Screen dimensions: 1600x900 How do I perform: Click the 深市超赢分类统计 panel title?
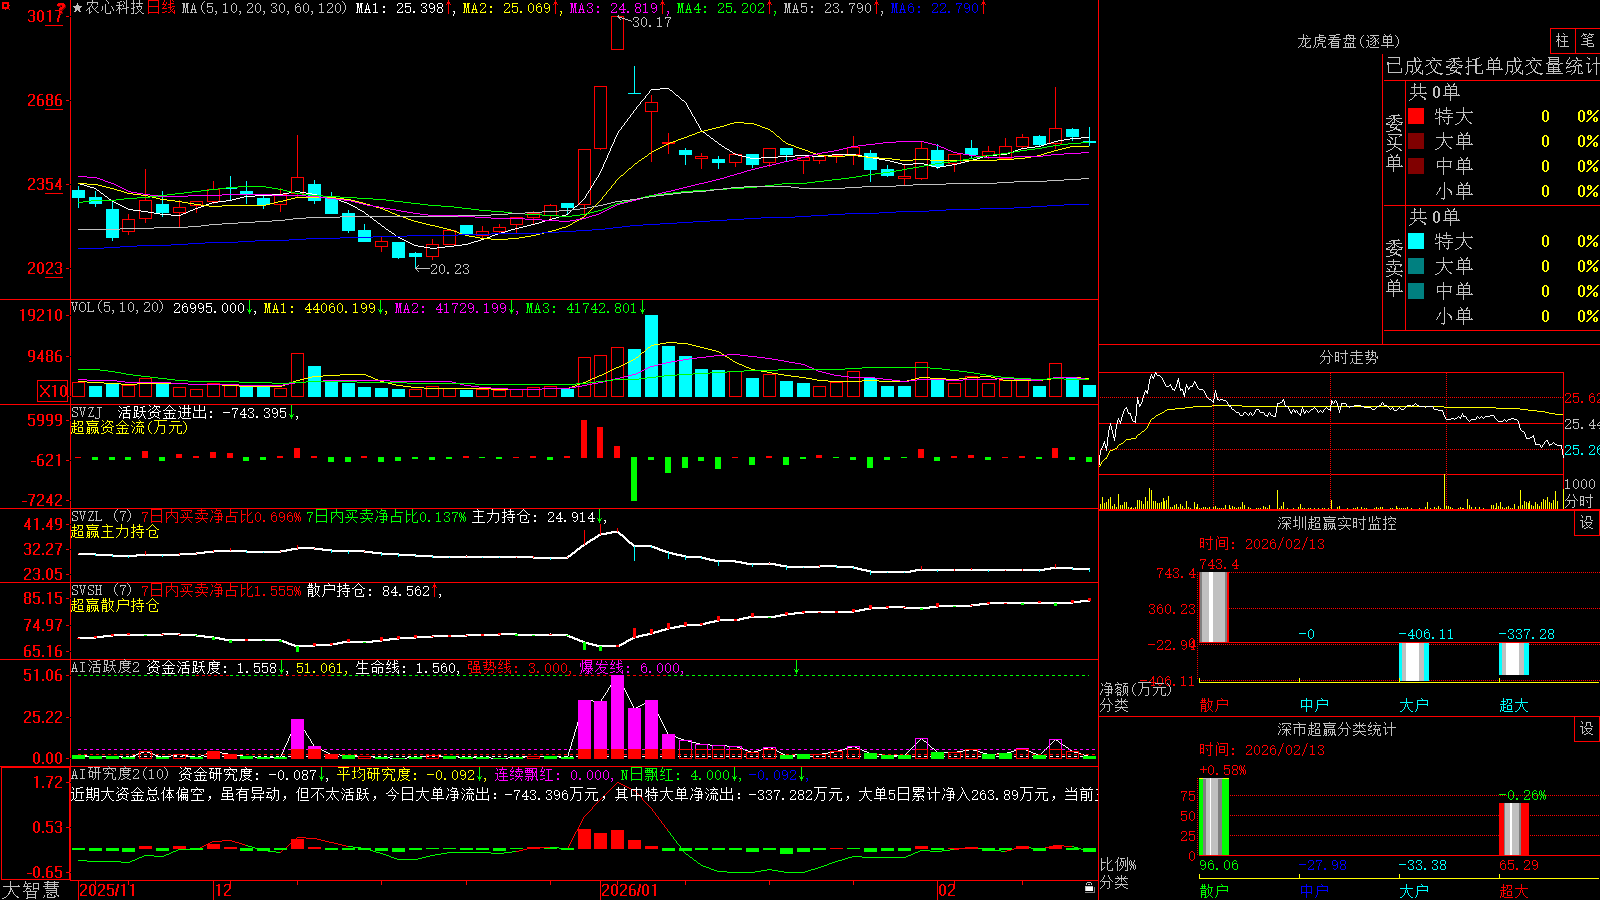[x=1336, y=729]
